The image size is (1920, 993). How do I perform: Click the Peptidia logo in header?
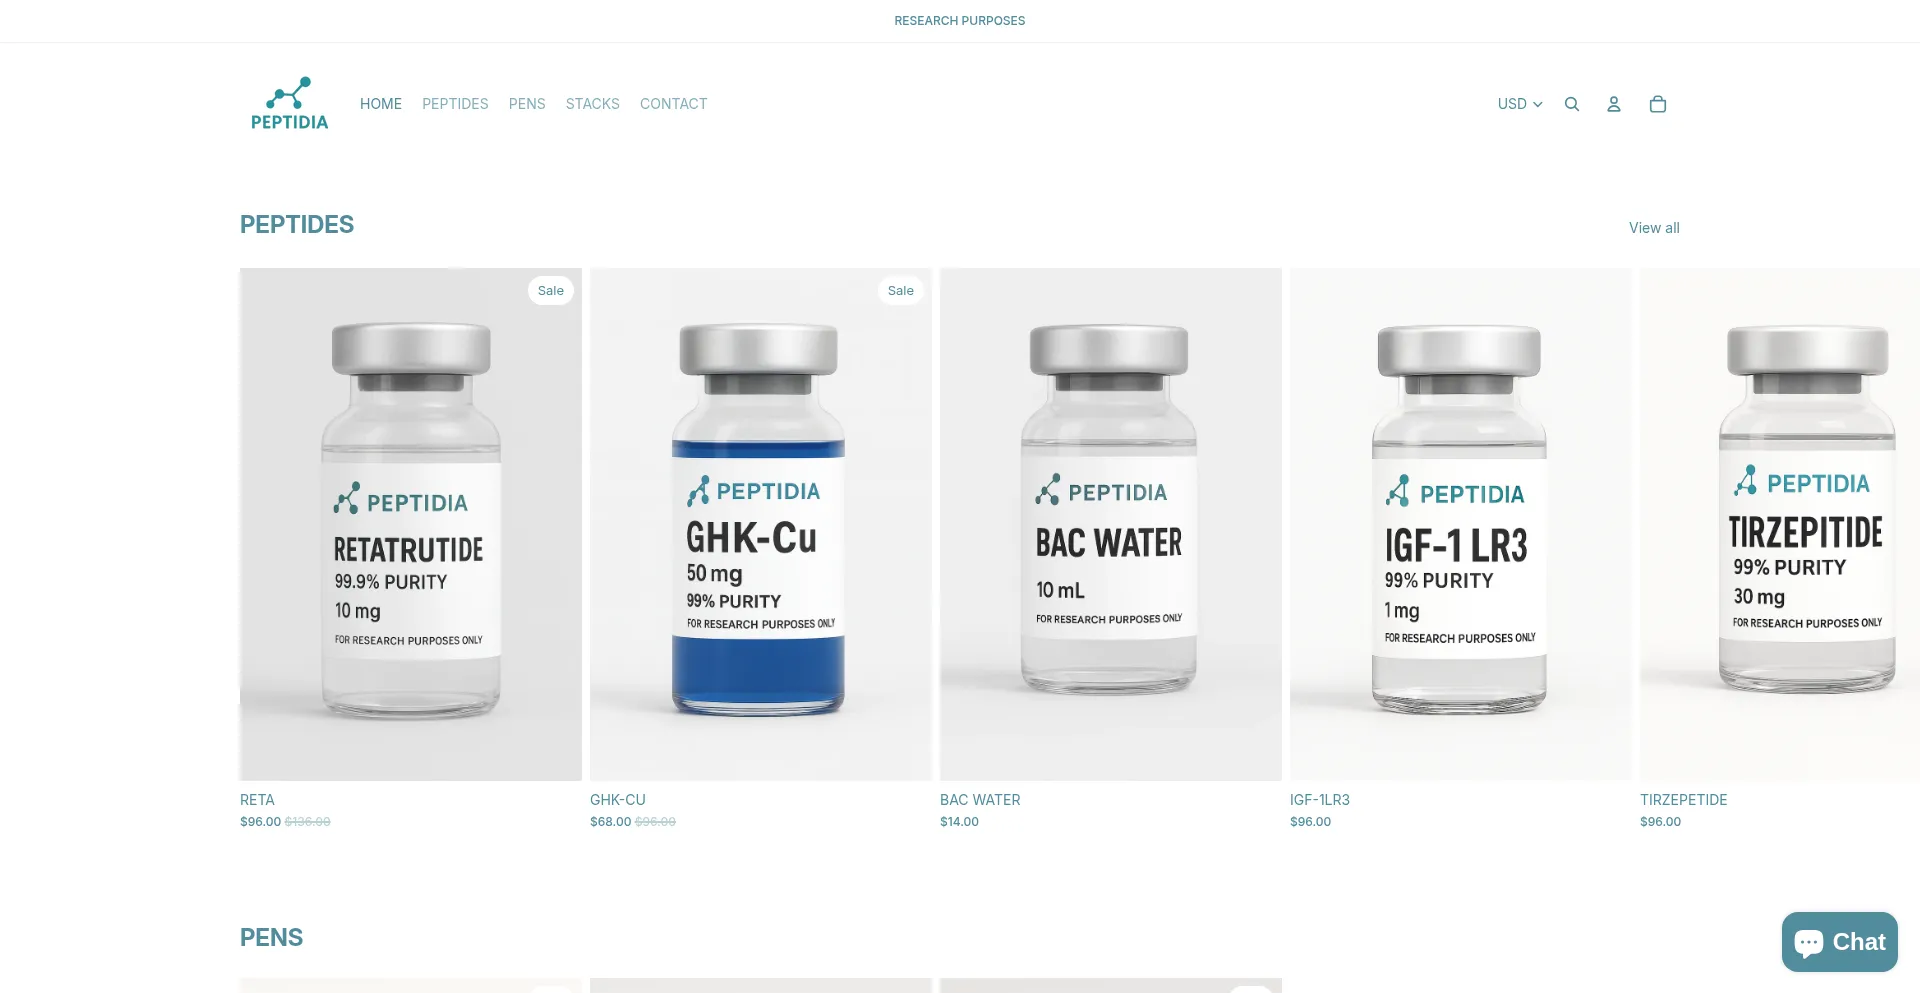[x=289, y=103]
